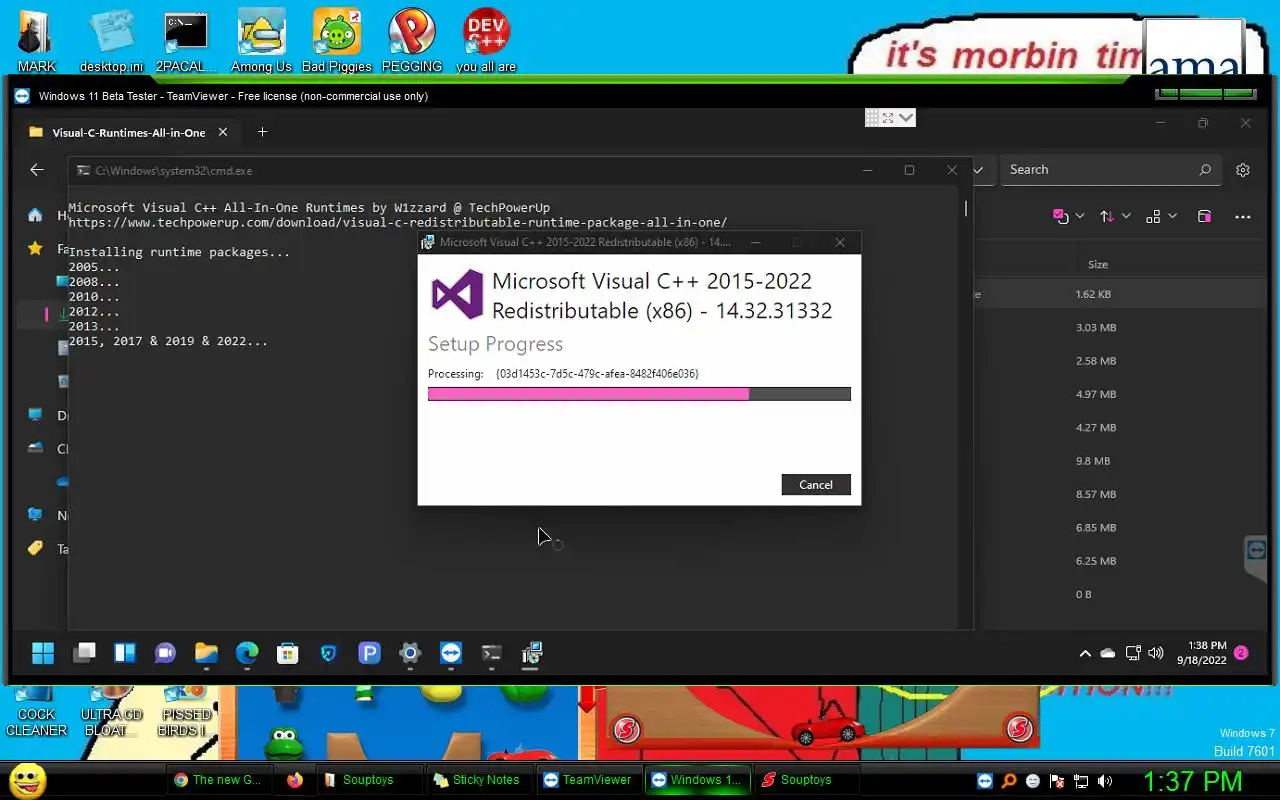This screenshot has height=800, width=1280.
Task: Open Task View on the remote taskbar
Action: click(84, 654)
